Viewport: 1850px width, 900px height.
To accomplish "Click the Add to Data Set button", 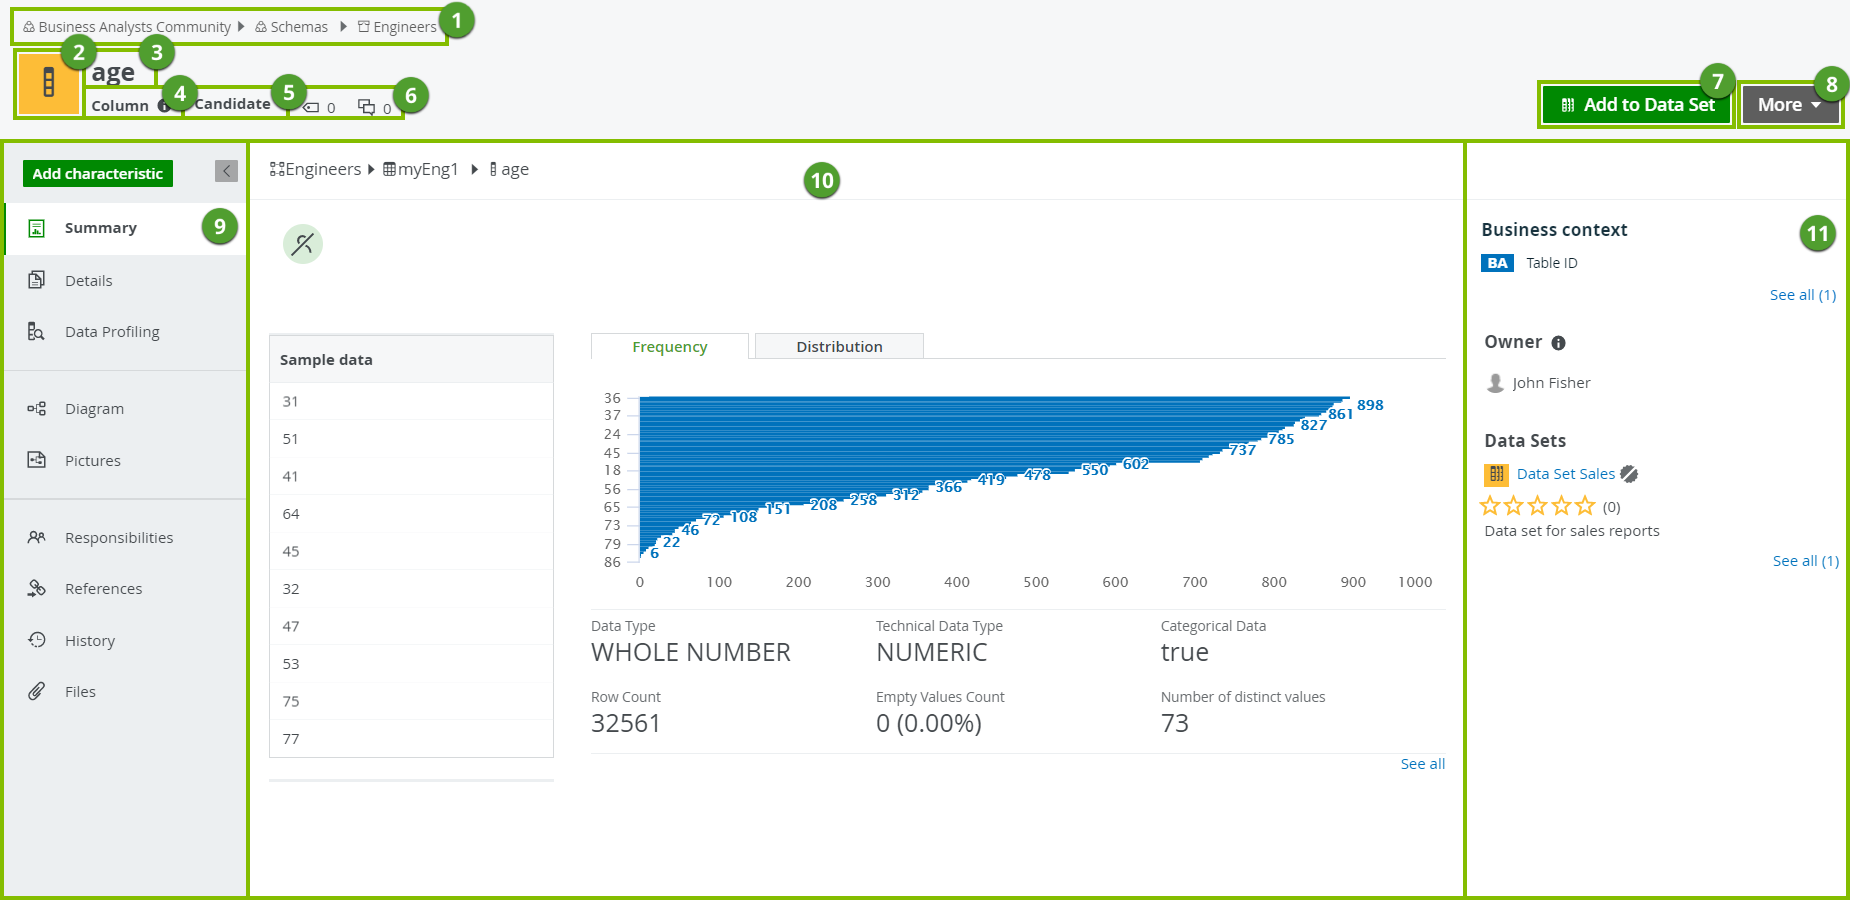I will click(x=1637, y=105).
